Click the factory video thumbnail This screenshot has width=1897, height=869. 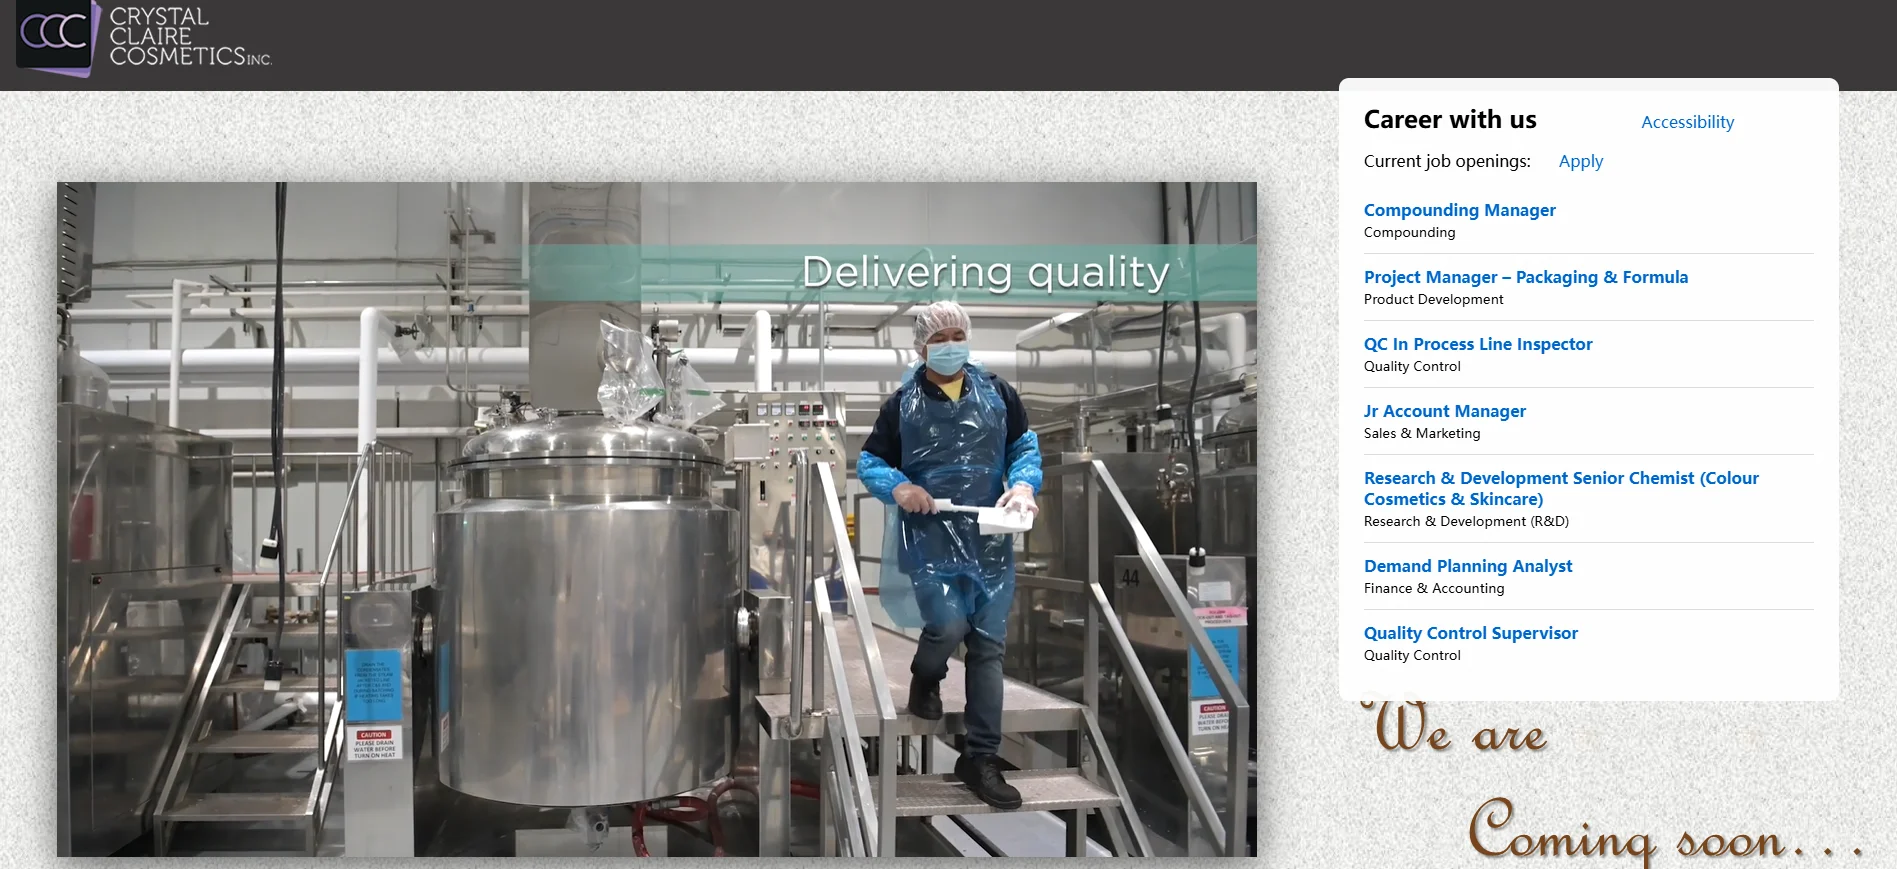tap(656, 519)
